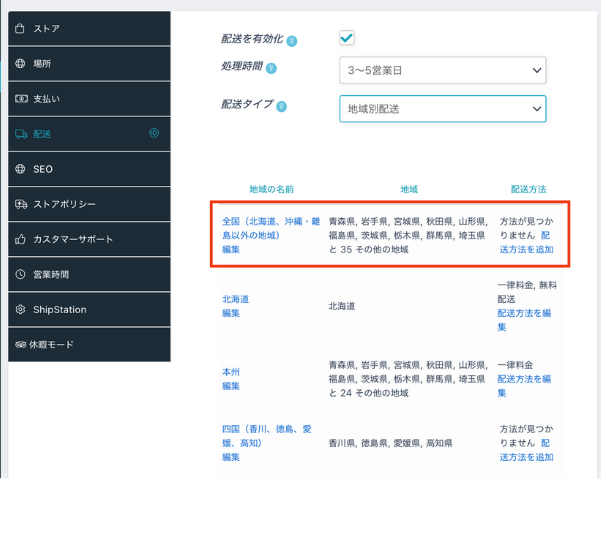Image resolution: width=606 pixels, height=536 pixels.
Task: Click the store bag icon in sidebar
Action: pyautogui.click(x=20, y=29)
